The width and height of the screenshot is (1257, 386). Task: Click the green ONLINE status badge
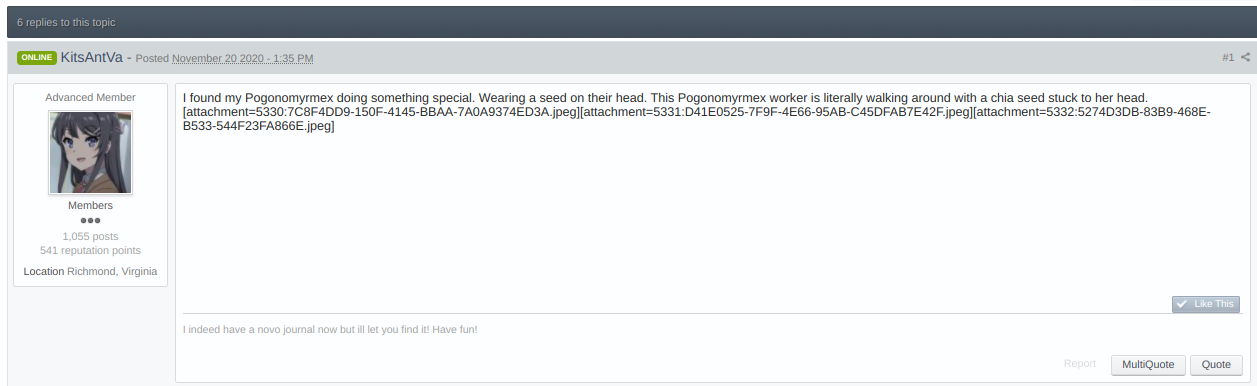pos(36,58)
